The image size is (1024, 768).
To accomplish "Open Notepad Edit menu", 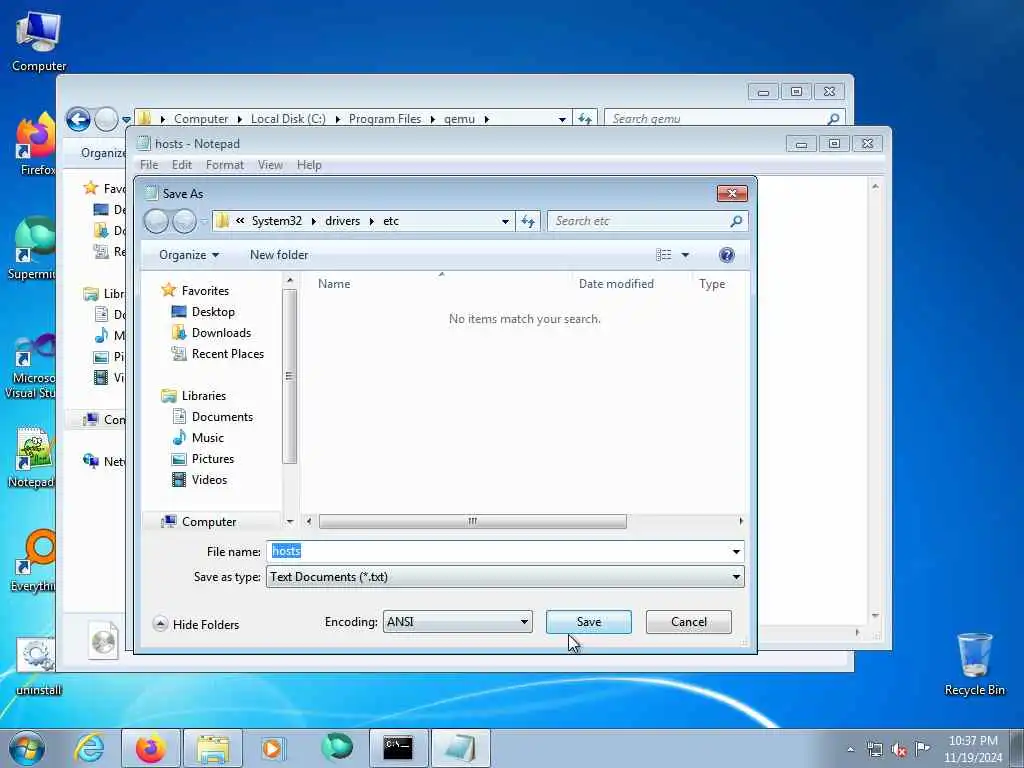I will [x=182, y=165].
